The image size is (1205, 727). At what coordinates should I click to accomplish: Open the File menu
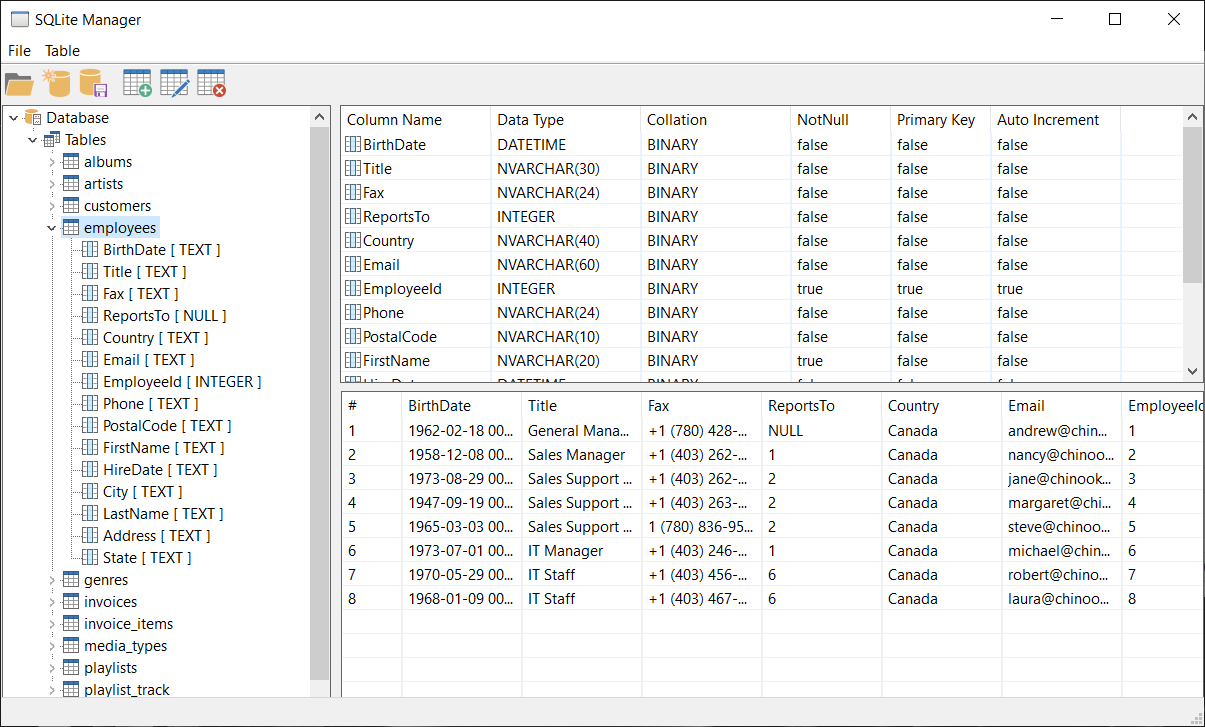[x=19, y=51]
